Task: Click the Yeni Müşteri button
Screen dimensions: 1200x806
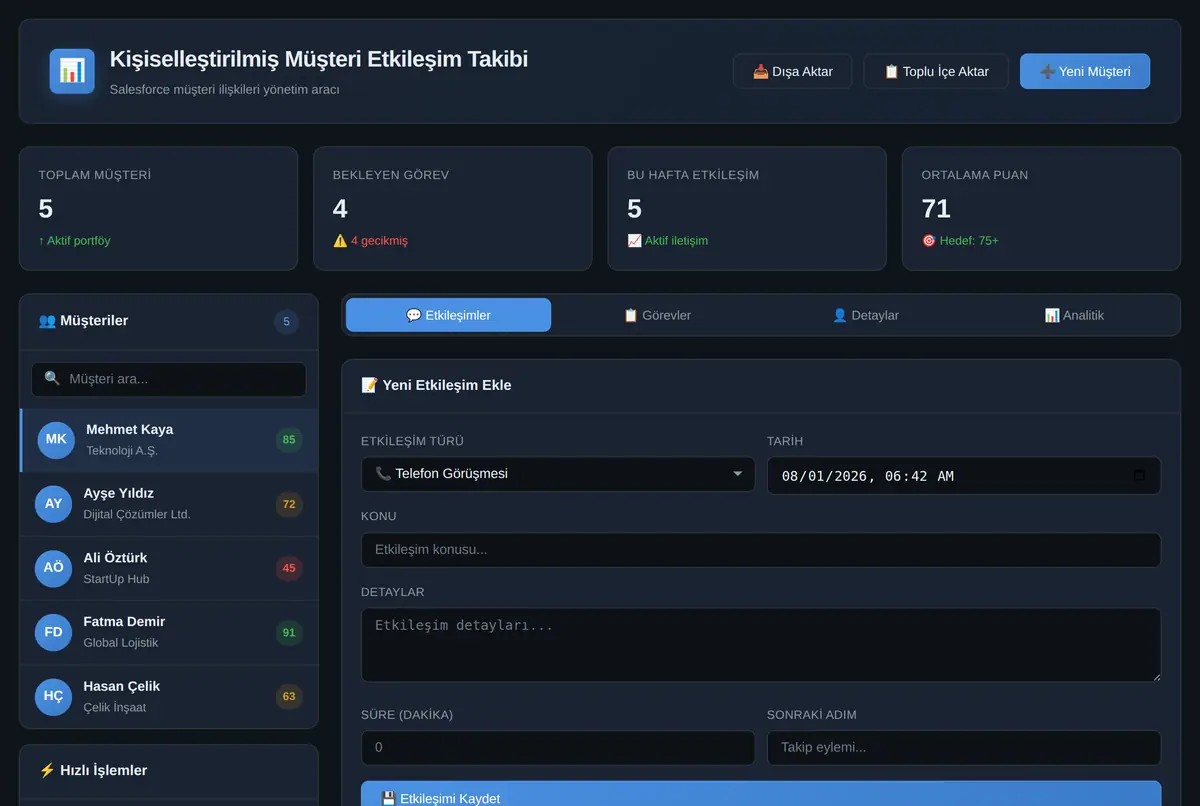Action: coord(1085,72)
